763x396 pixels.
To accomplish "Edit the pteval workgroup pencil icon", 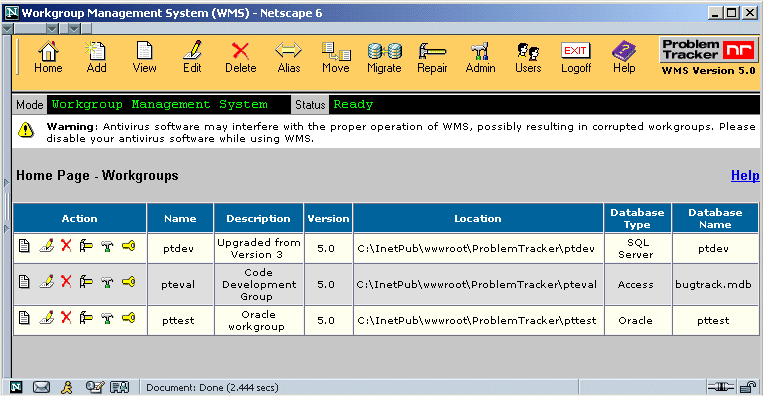I will (46, 282).
